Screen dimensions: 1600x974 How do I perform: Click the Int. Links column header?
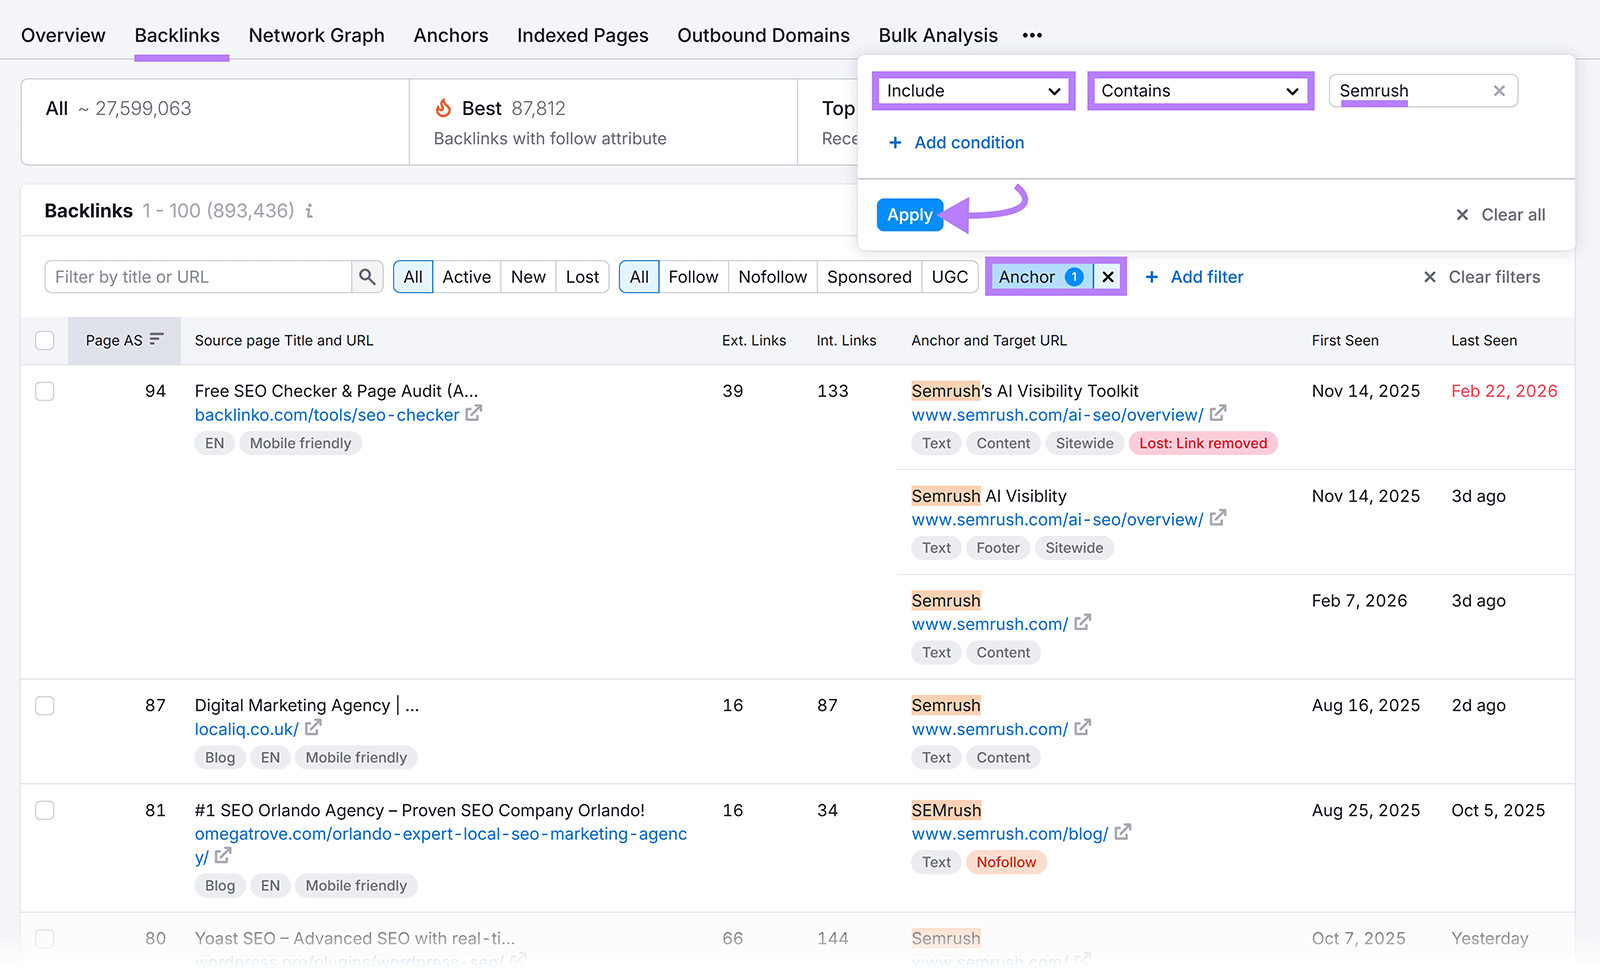coord(846,340)
